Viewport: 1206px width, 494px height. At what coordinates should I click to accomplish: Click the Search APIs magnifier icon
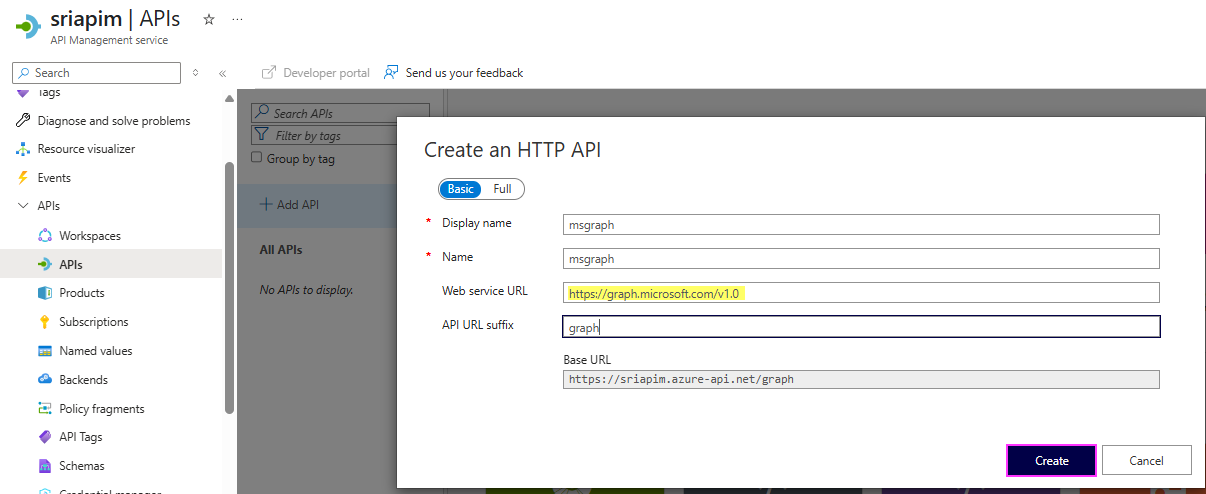tap(262, 113)
